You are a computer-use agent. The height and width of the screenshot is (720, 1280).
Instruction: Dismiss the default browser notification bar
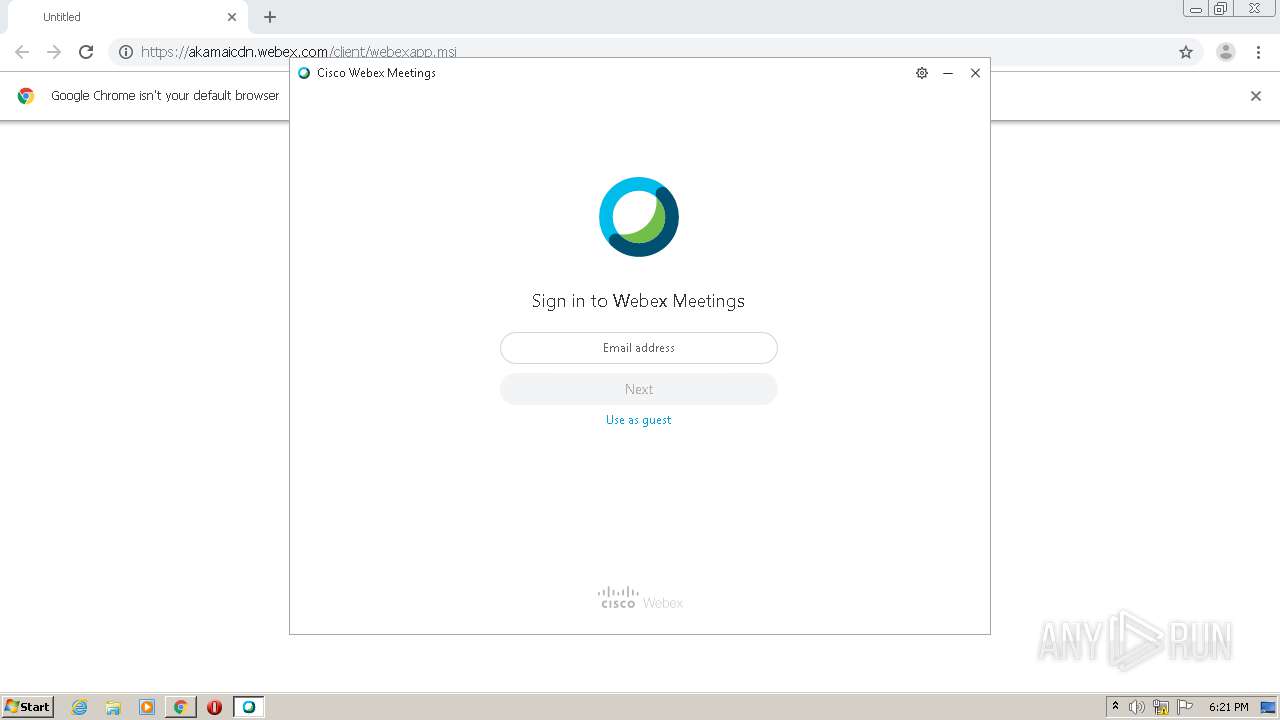(x=1256, y=96)
